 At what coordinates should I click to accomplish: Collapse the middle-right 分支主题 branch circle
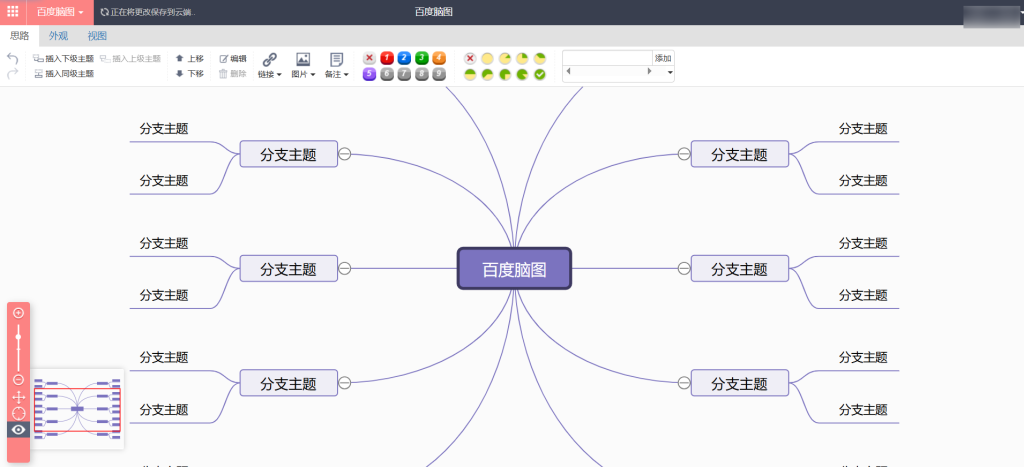tap(684, 268)
